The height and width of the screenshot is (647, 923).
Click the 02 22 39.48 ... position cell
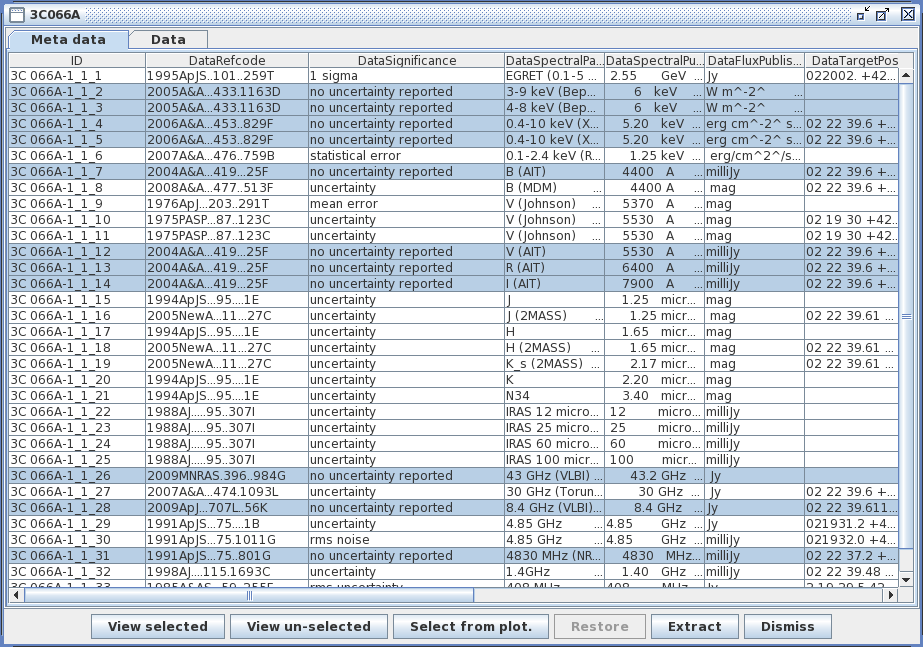point(852,572)
